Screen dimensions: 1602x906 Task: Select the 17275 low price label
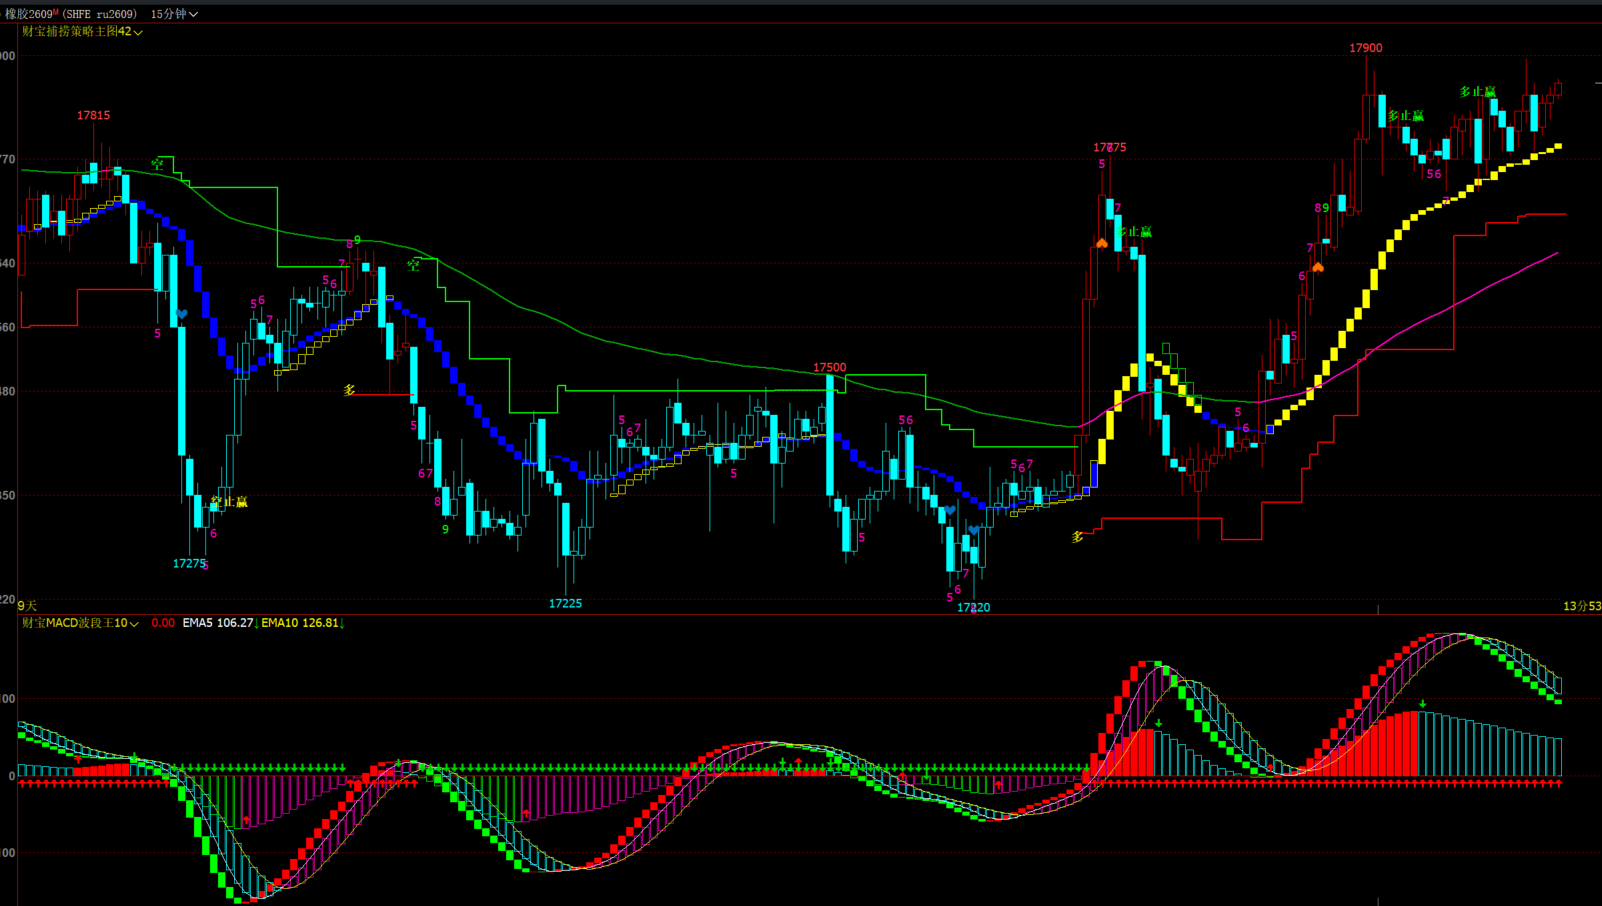pos(189,564)
